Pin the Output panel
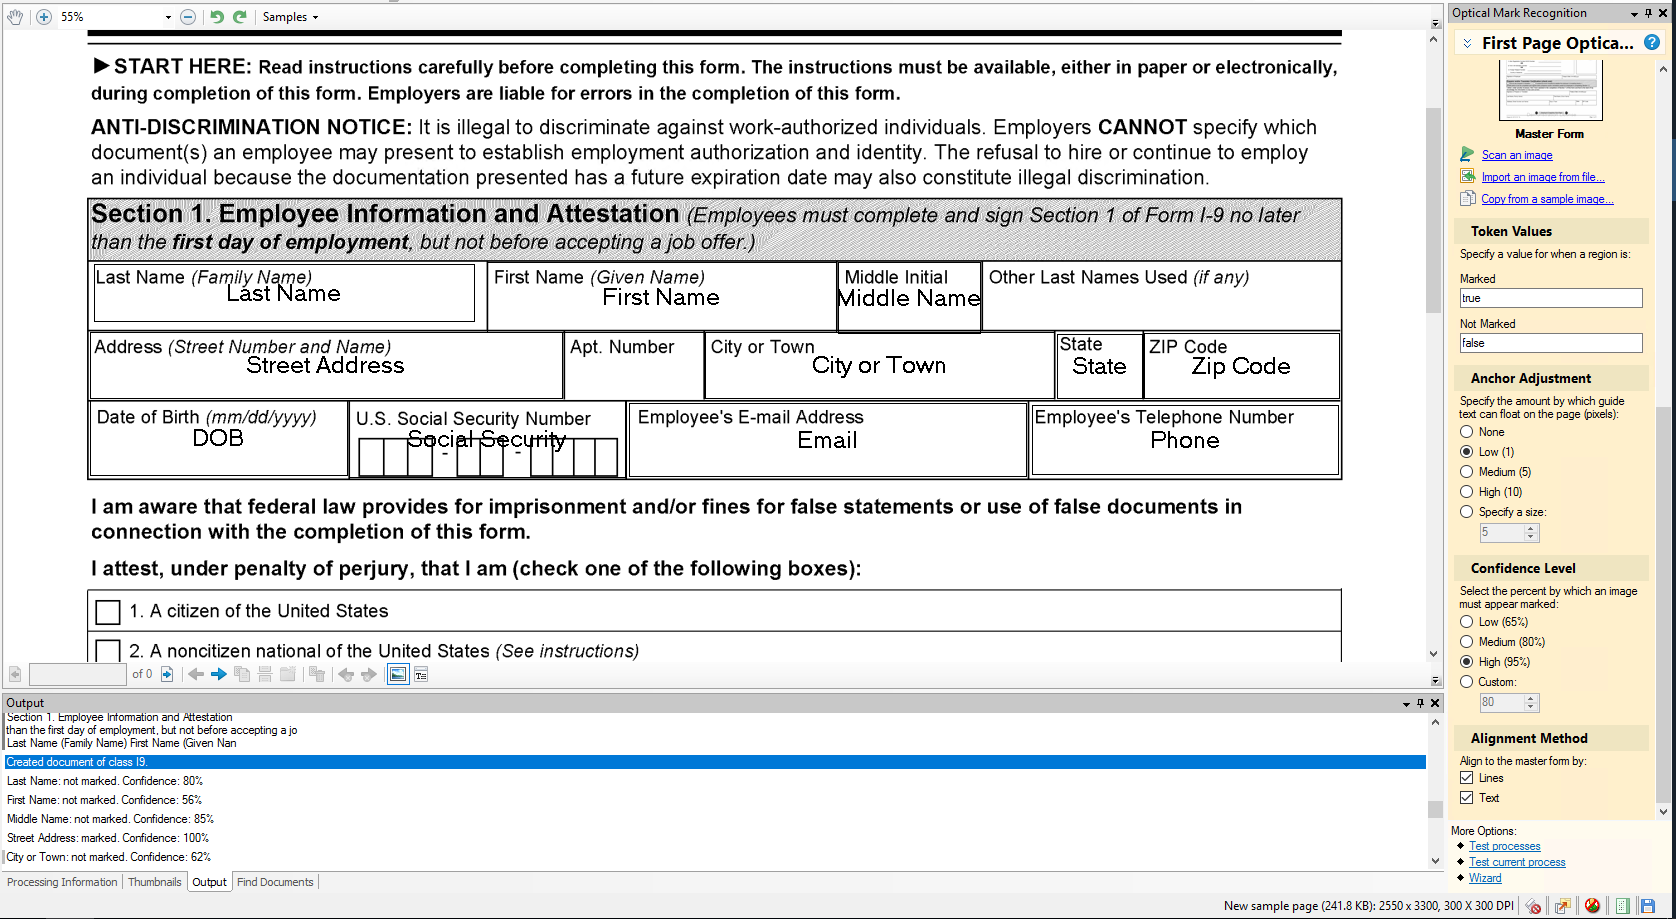Viewport: 1676px width, 919px height. click(1420, 703)
